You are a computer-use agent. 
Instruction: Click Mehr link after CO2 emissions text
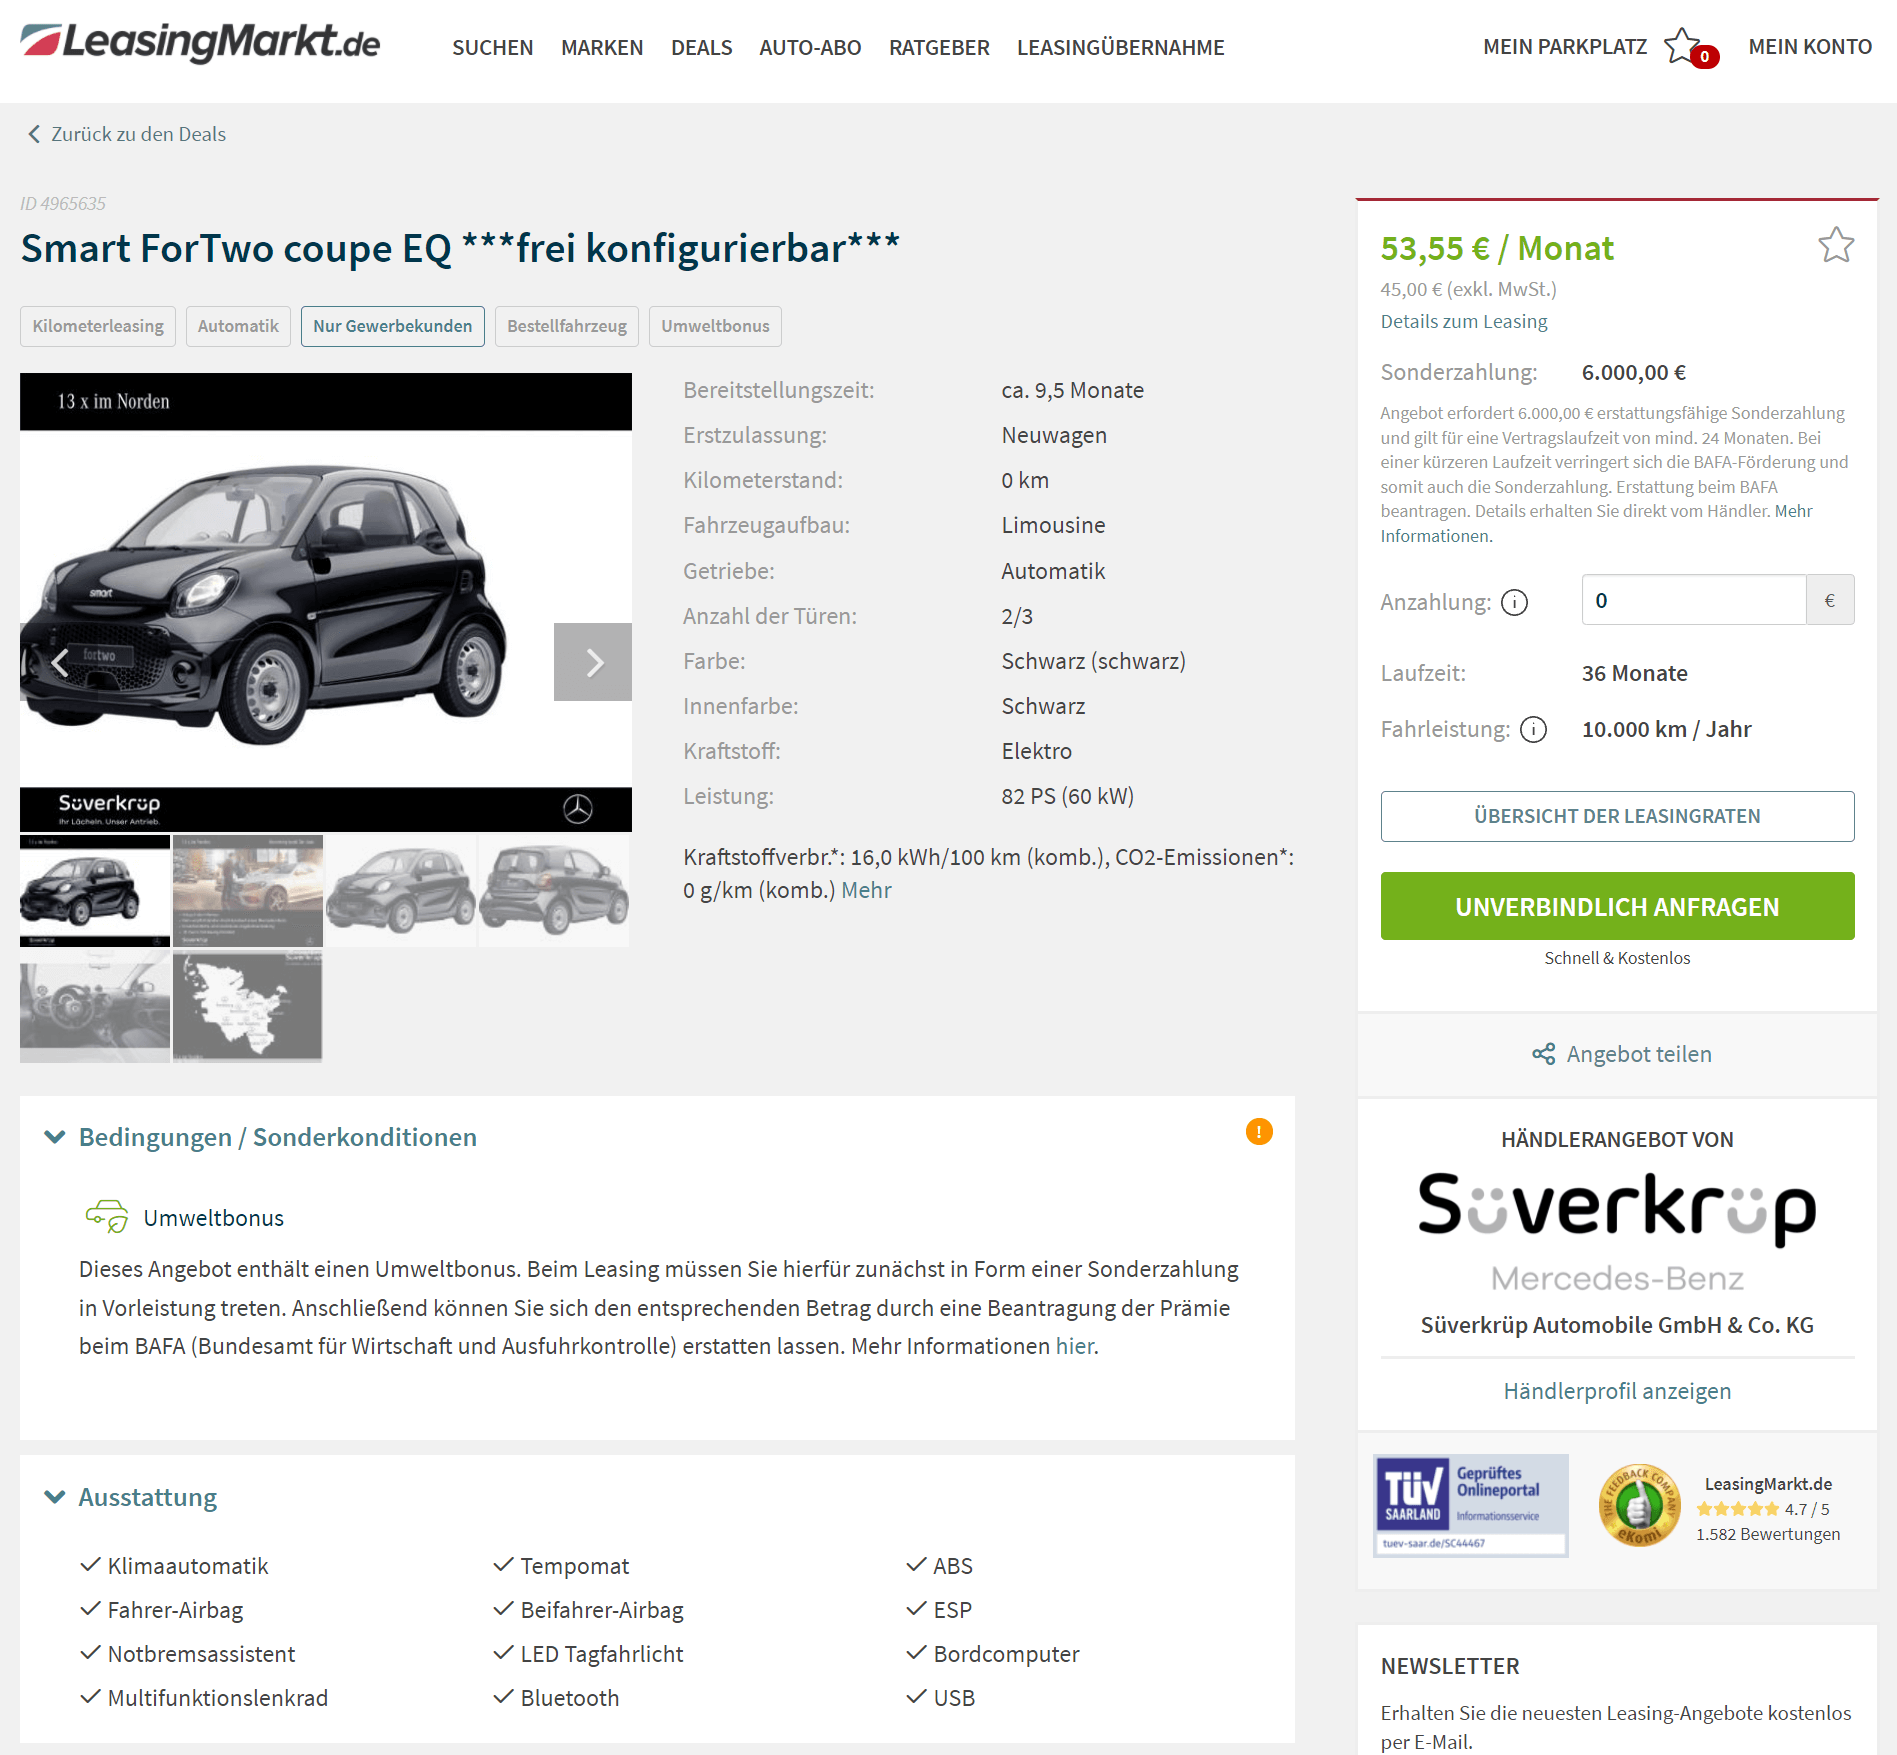coord(866,890)
